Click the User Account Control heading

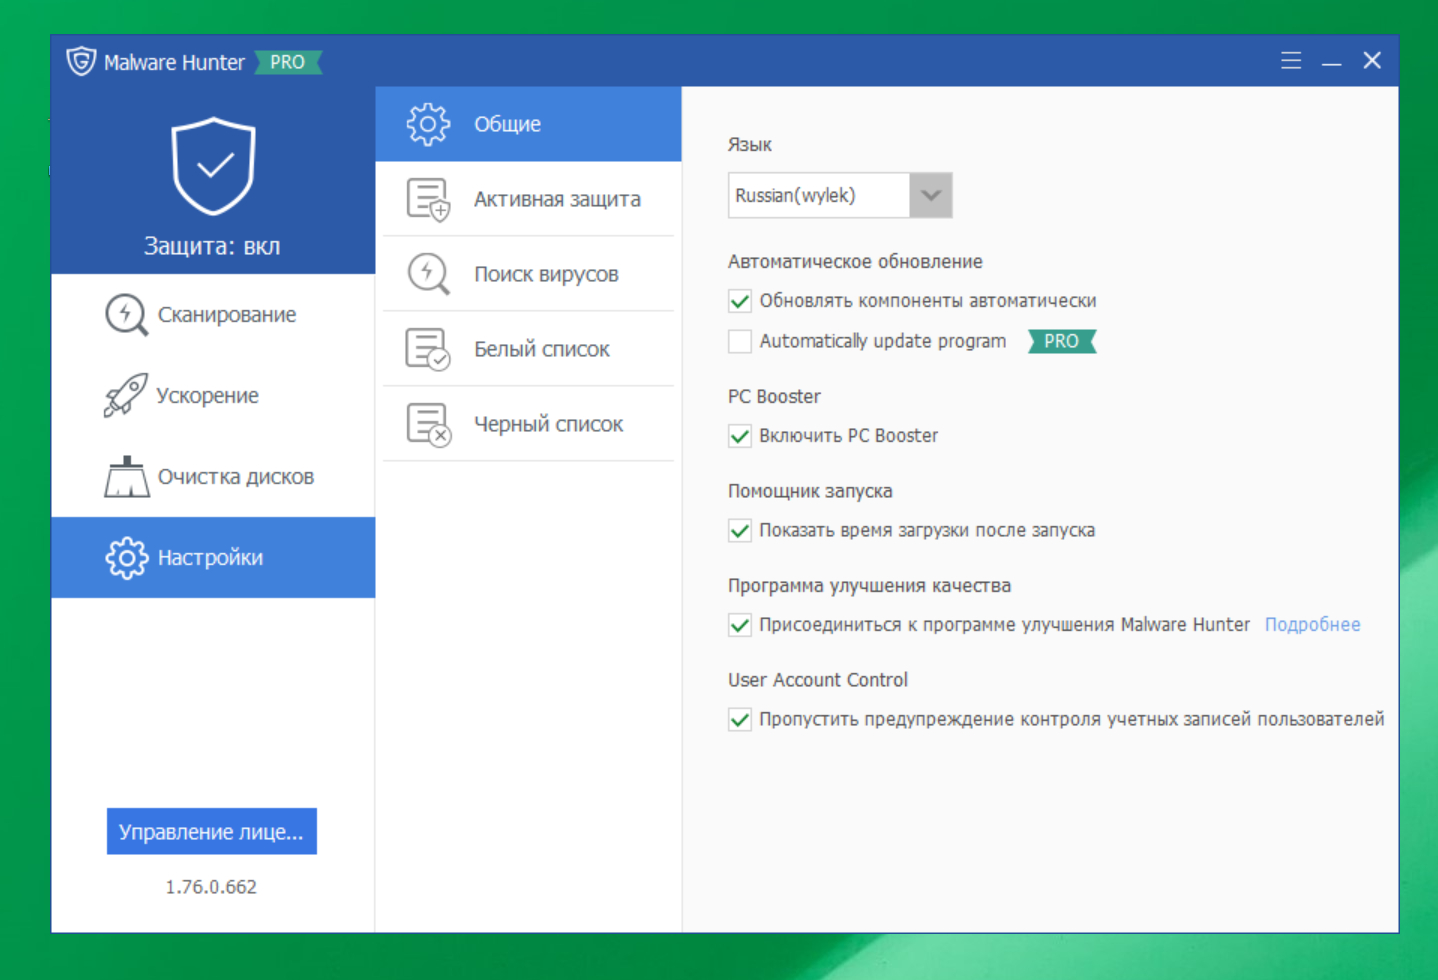pyautogui.click(x=818, y=680)
